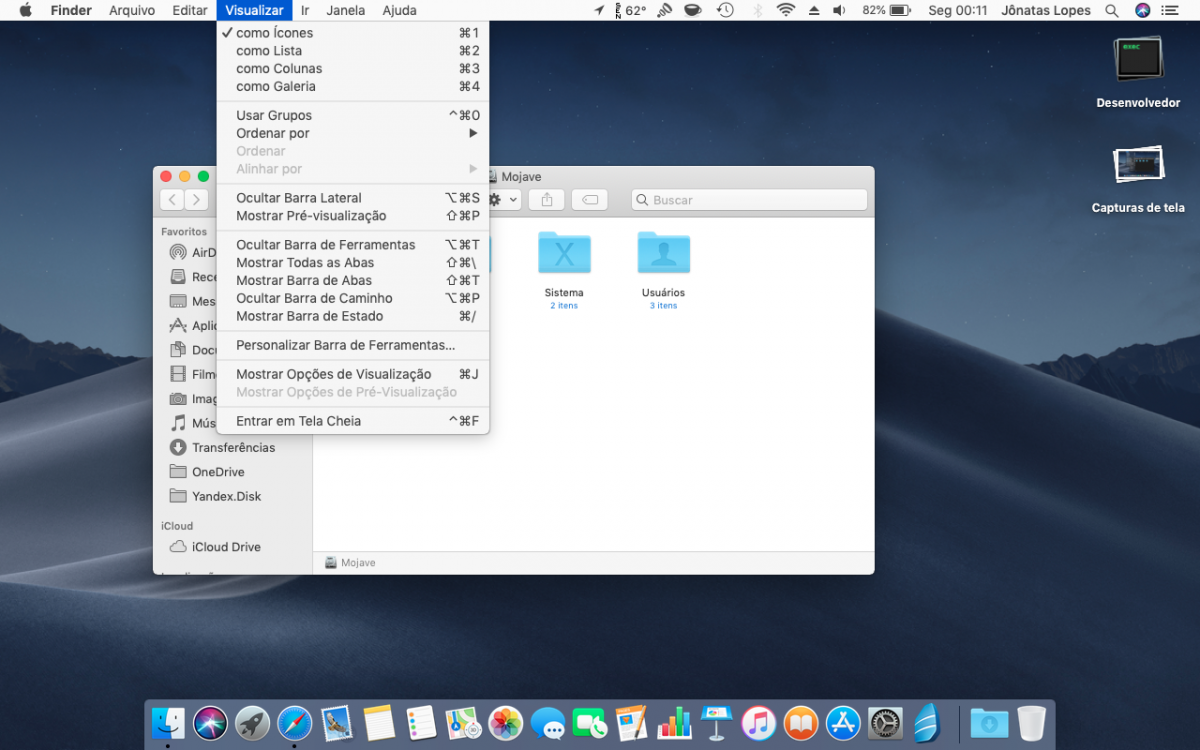Go forward in the Finder window

(x=196, y=200)
